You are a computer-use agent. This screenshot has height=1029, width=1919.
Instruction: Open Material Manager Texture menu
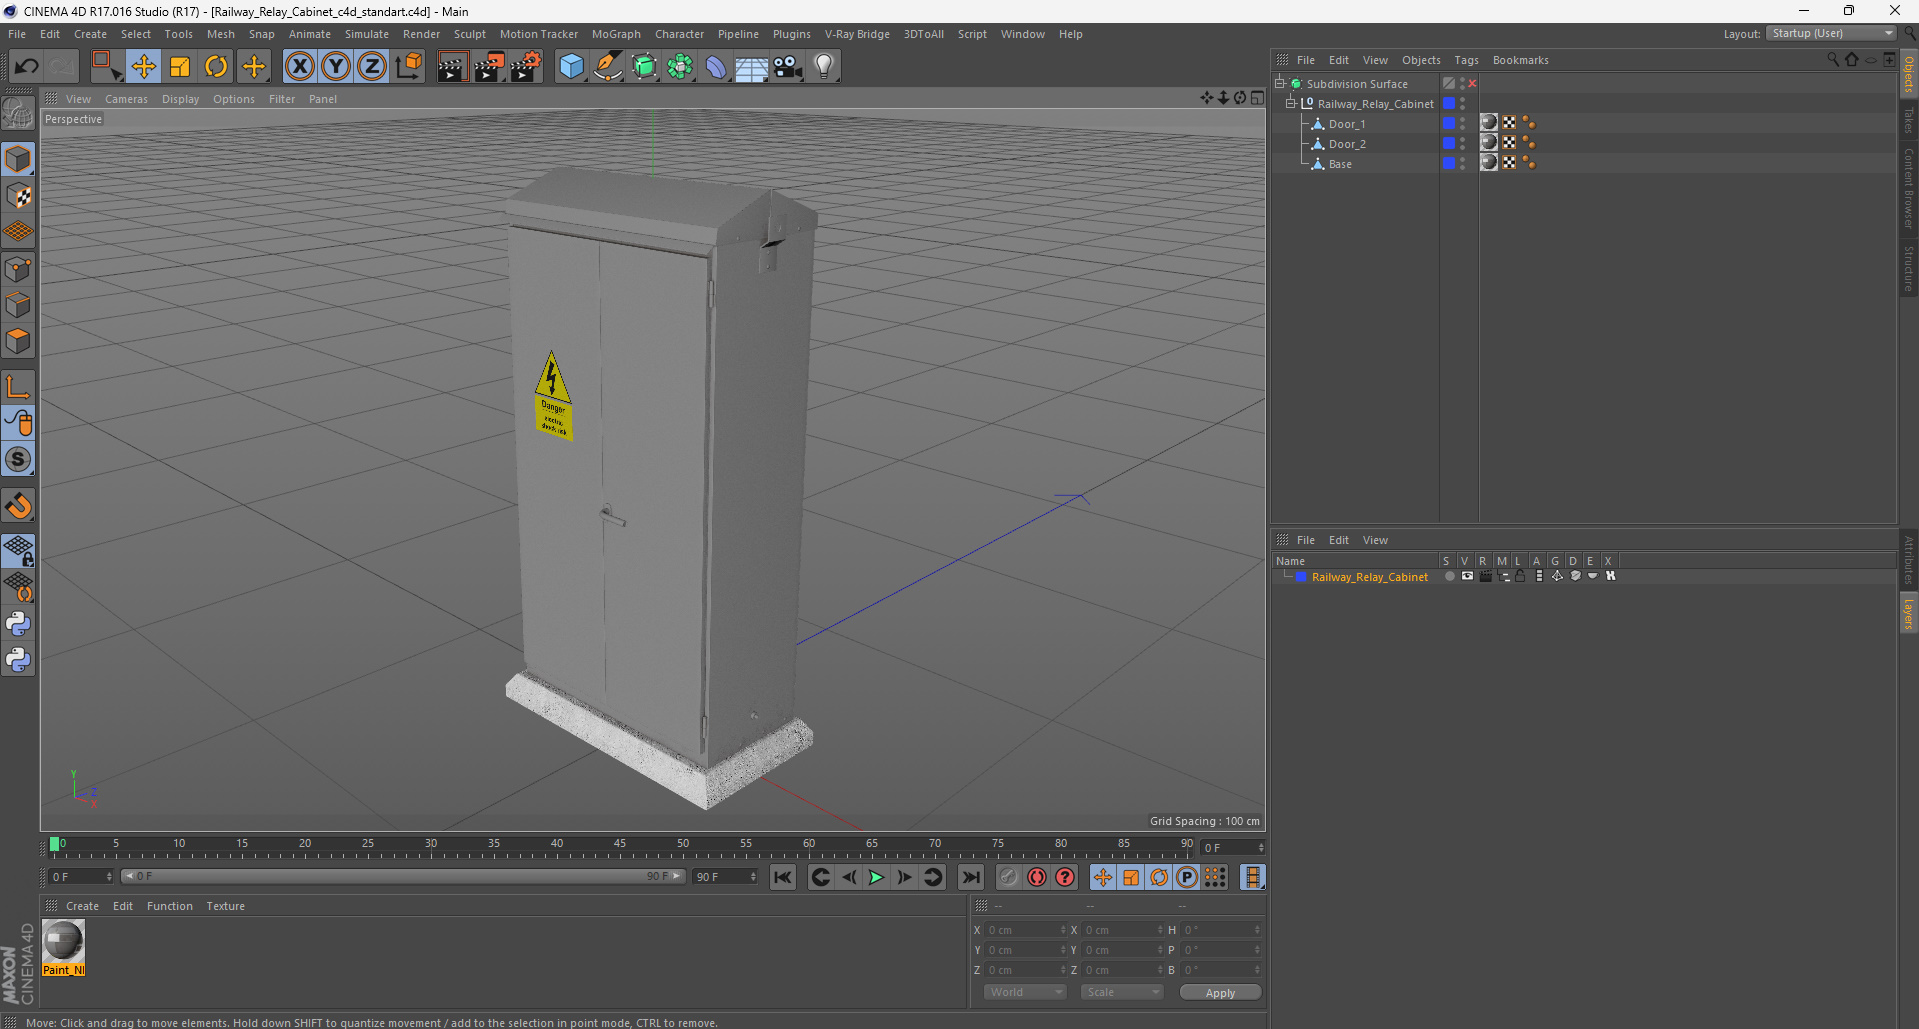[x=225, y=906]
